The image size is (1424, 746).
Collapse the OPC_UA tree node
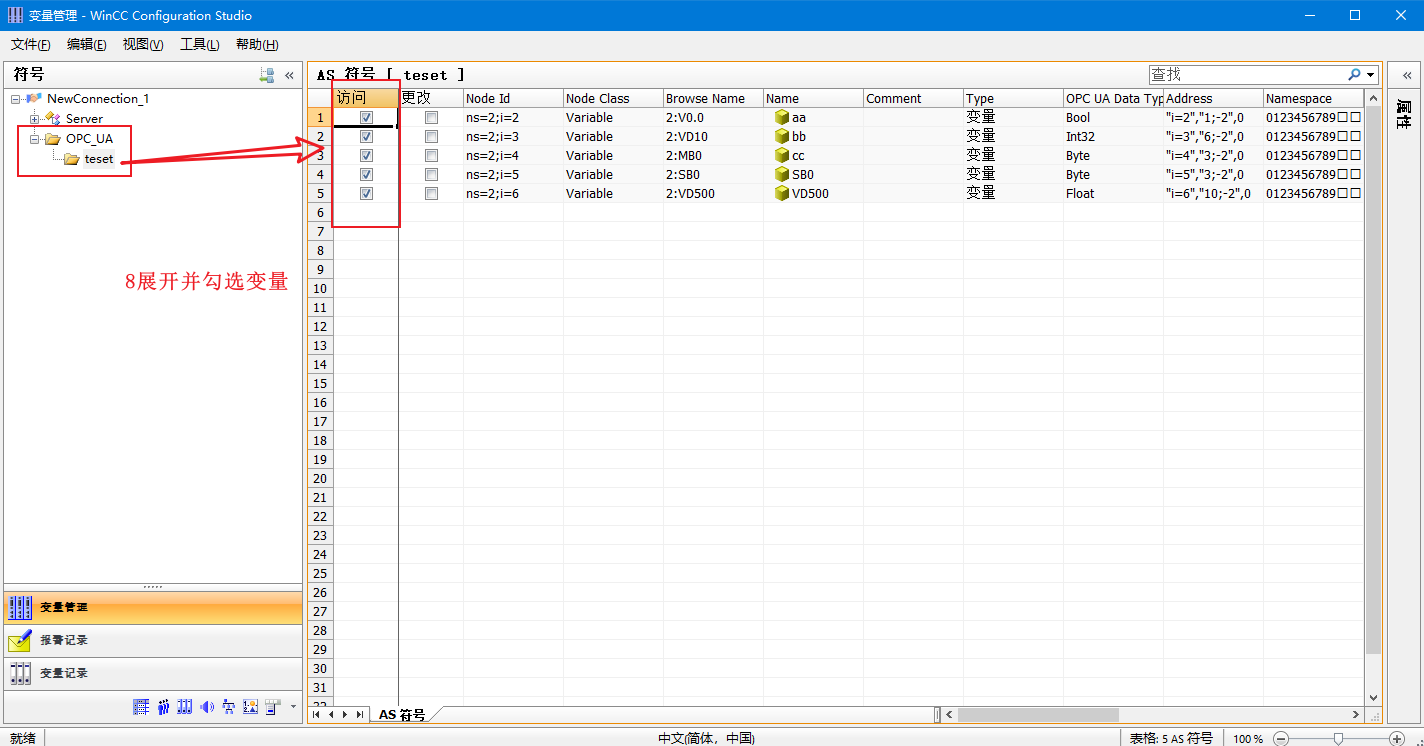(x=35, y=139)
